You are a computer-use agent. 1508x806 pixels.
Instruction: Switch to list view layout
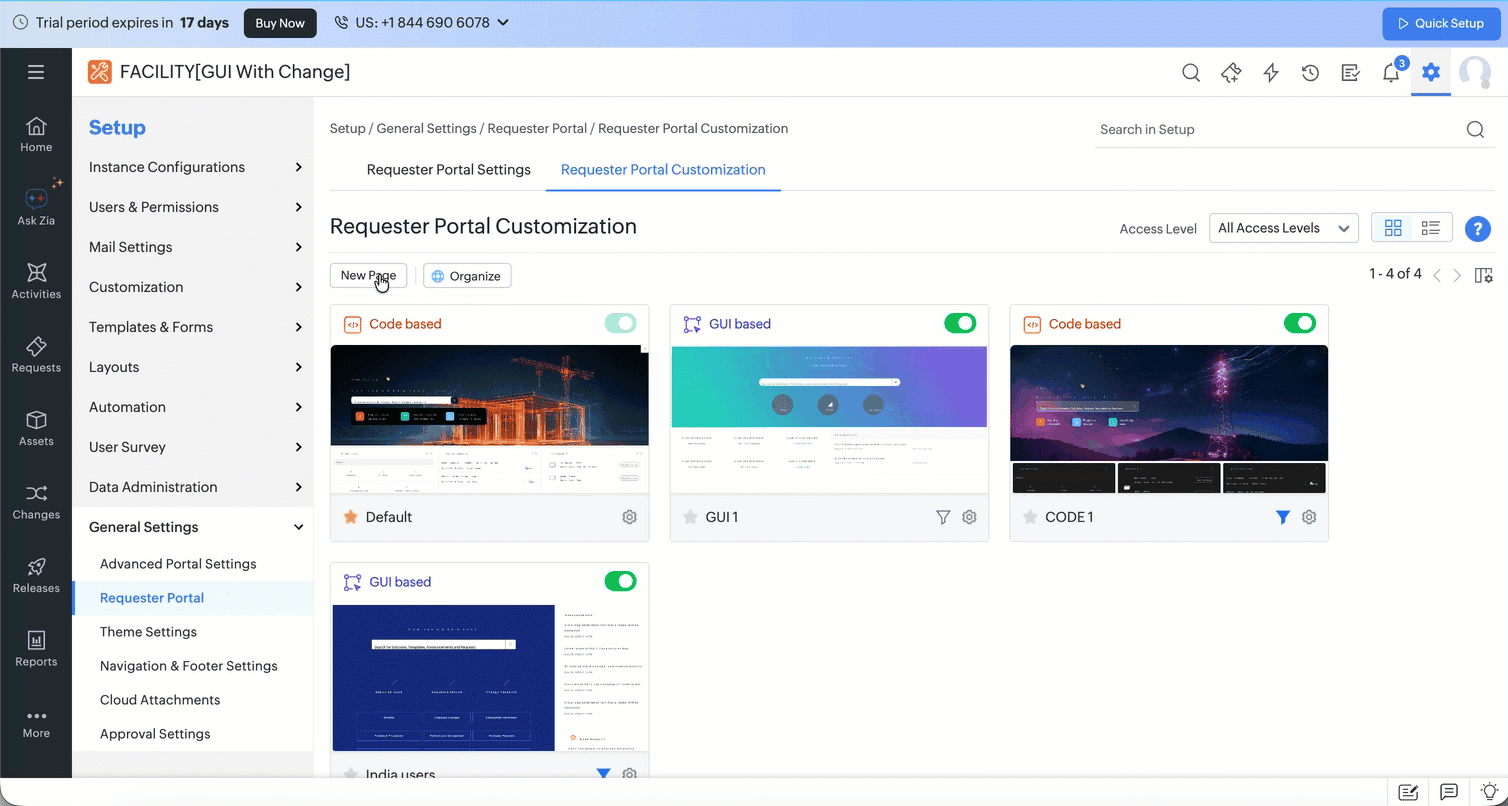[x=1430, y=227]
